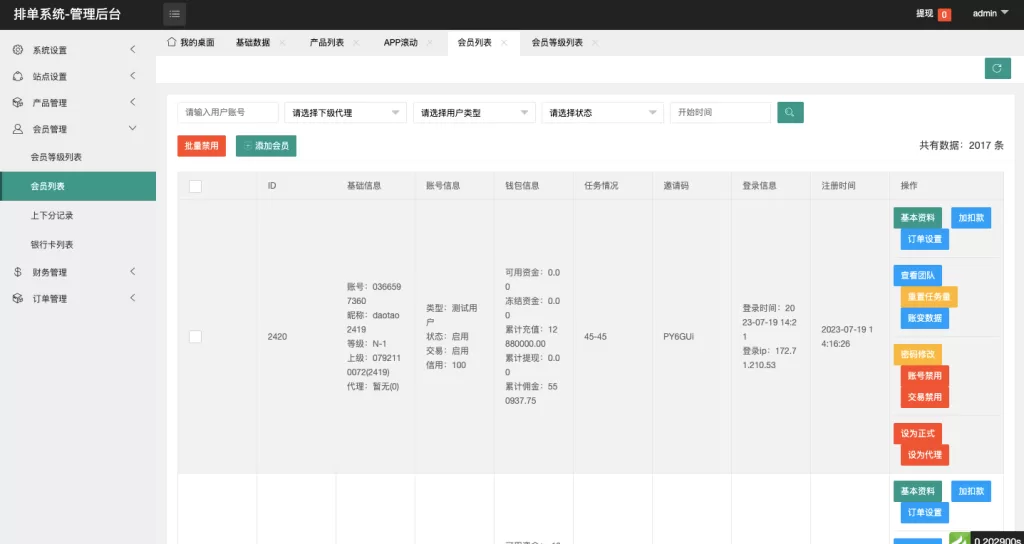Click the 站点设置 sidebar icon
Screen dimensions: 1024x544
pos(18,76)
